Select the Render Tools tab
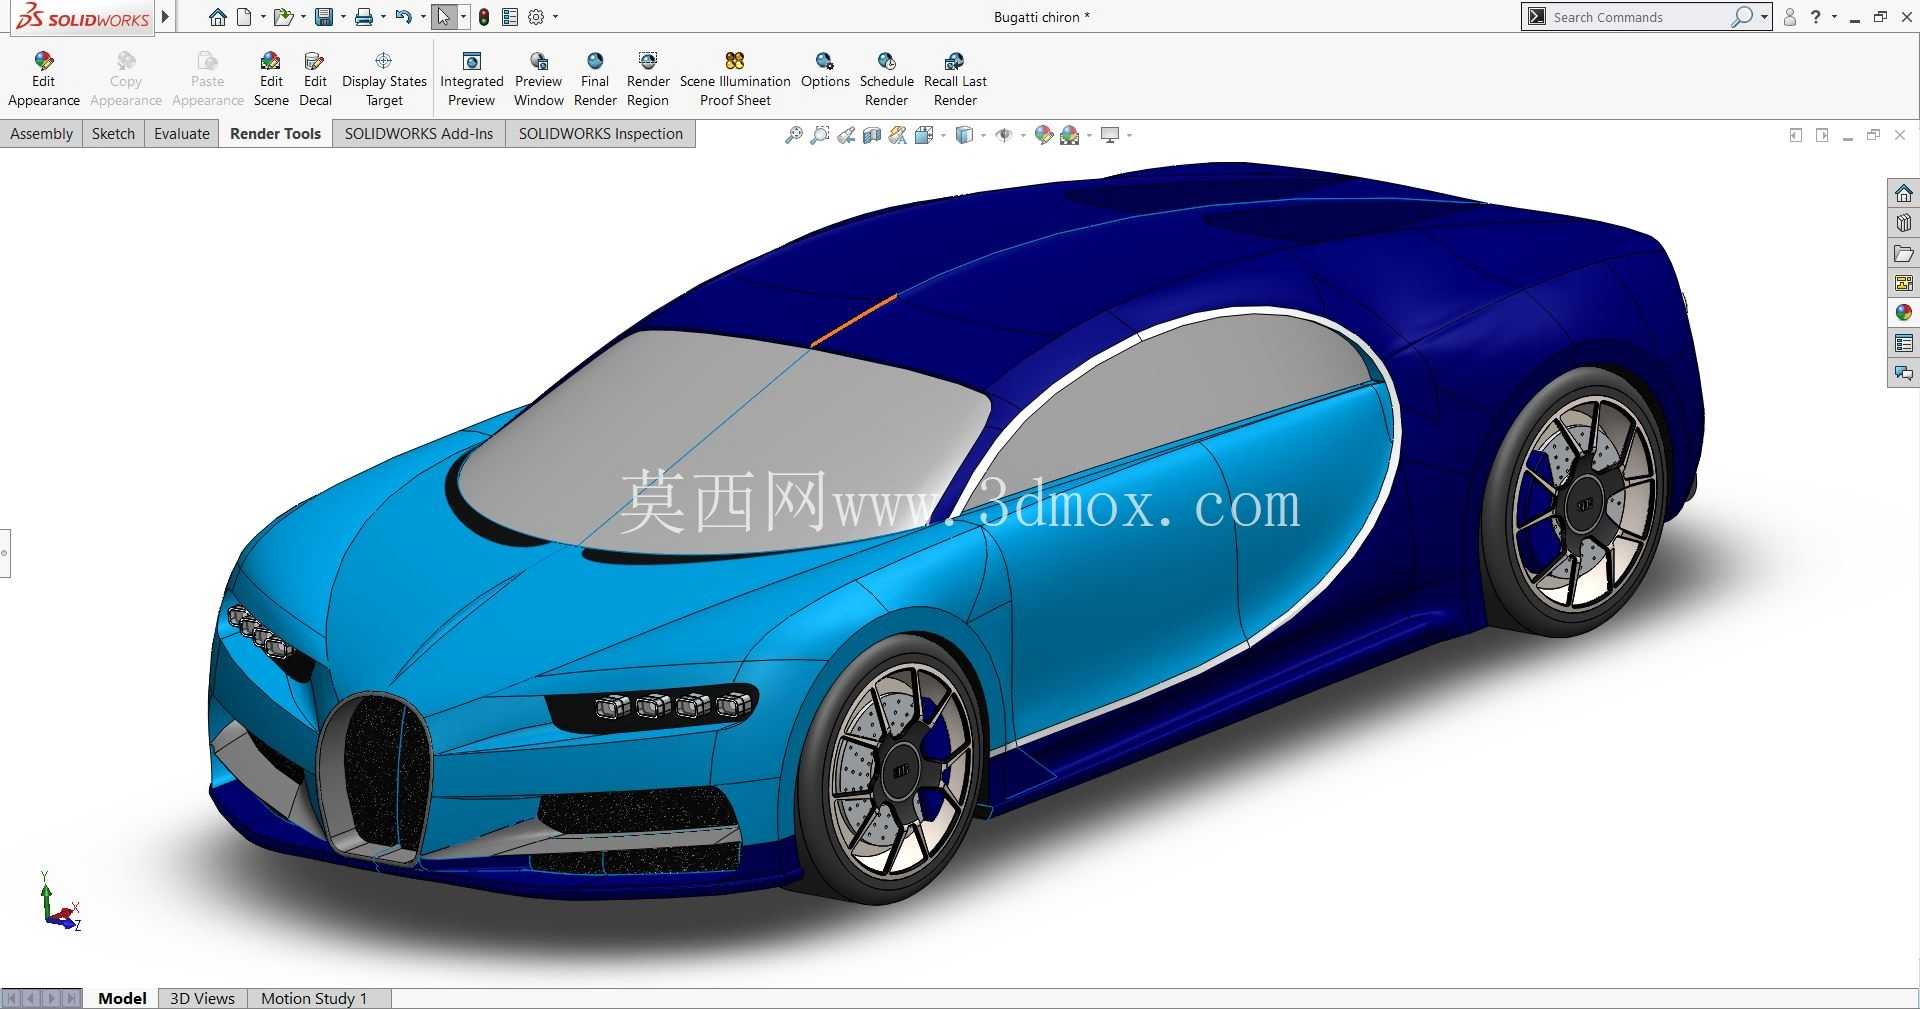 pos(275,134)
